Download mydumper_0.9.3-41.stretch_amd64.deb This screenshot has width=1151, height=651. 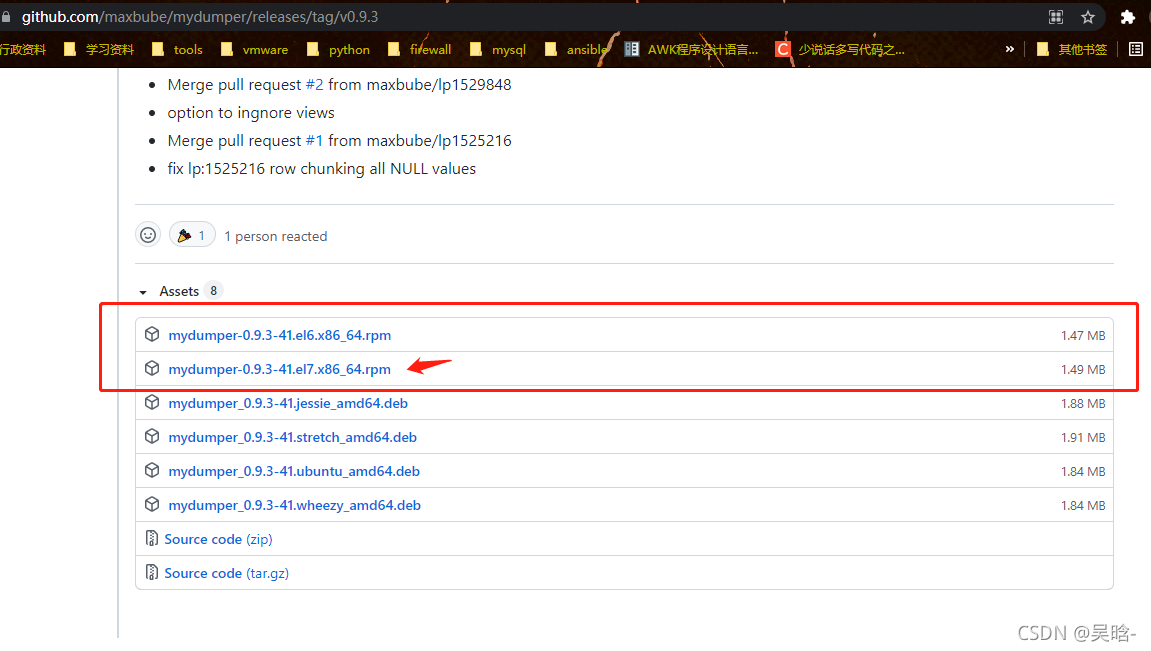pos(292,437)
